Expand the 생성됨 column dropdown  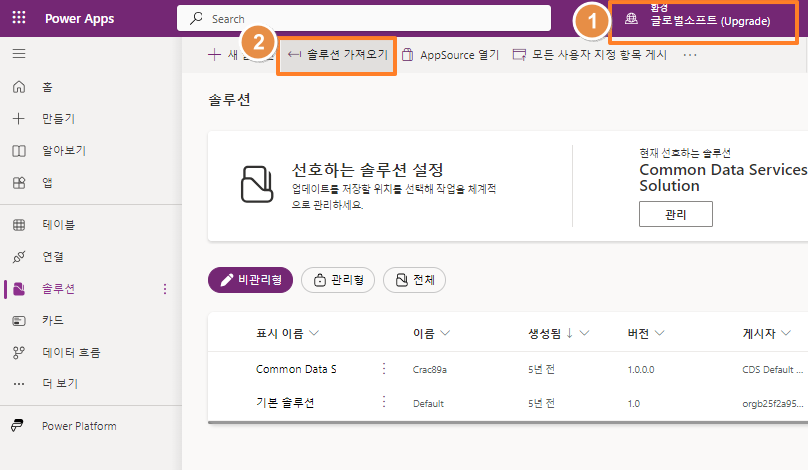pos(584,333)
